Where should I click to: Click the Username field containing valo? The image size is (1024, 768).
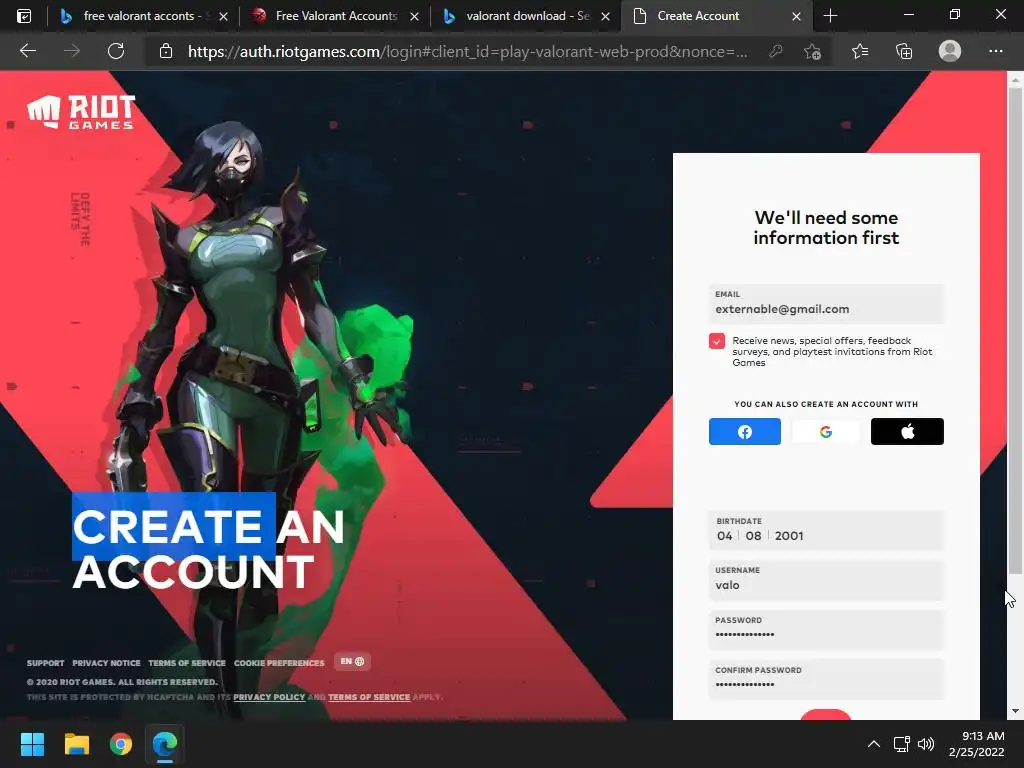click(x=826, y=580)
